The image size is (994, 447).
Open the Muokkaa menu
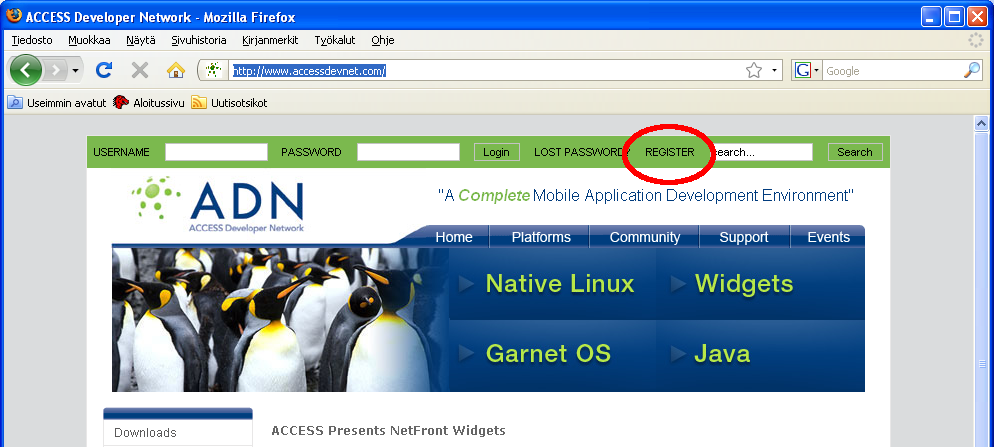(89, 40)
